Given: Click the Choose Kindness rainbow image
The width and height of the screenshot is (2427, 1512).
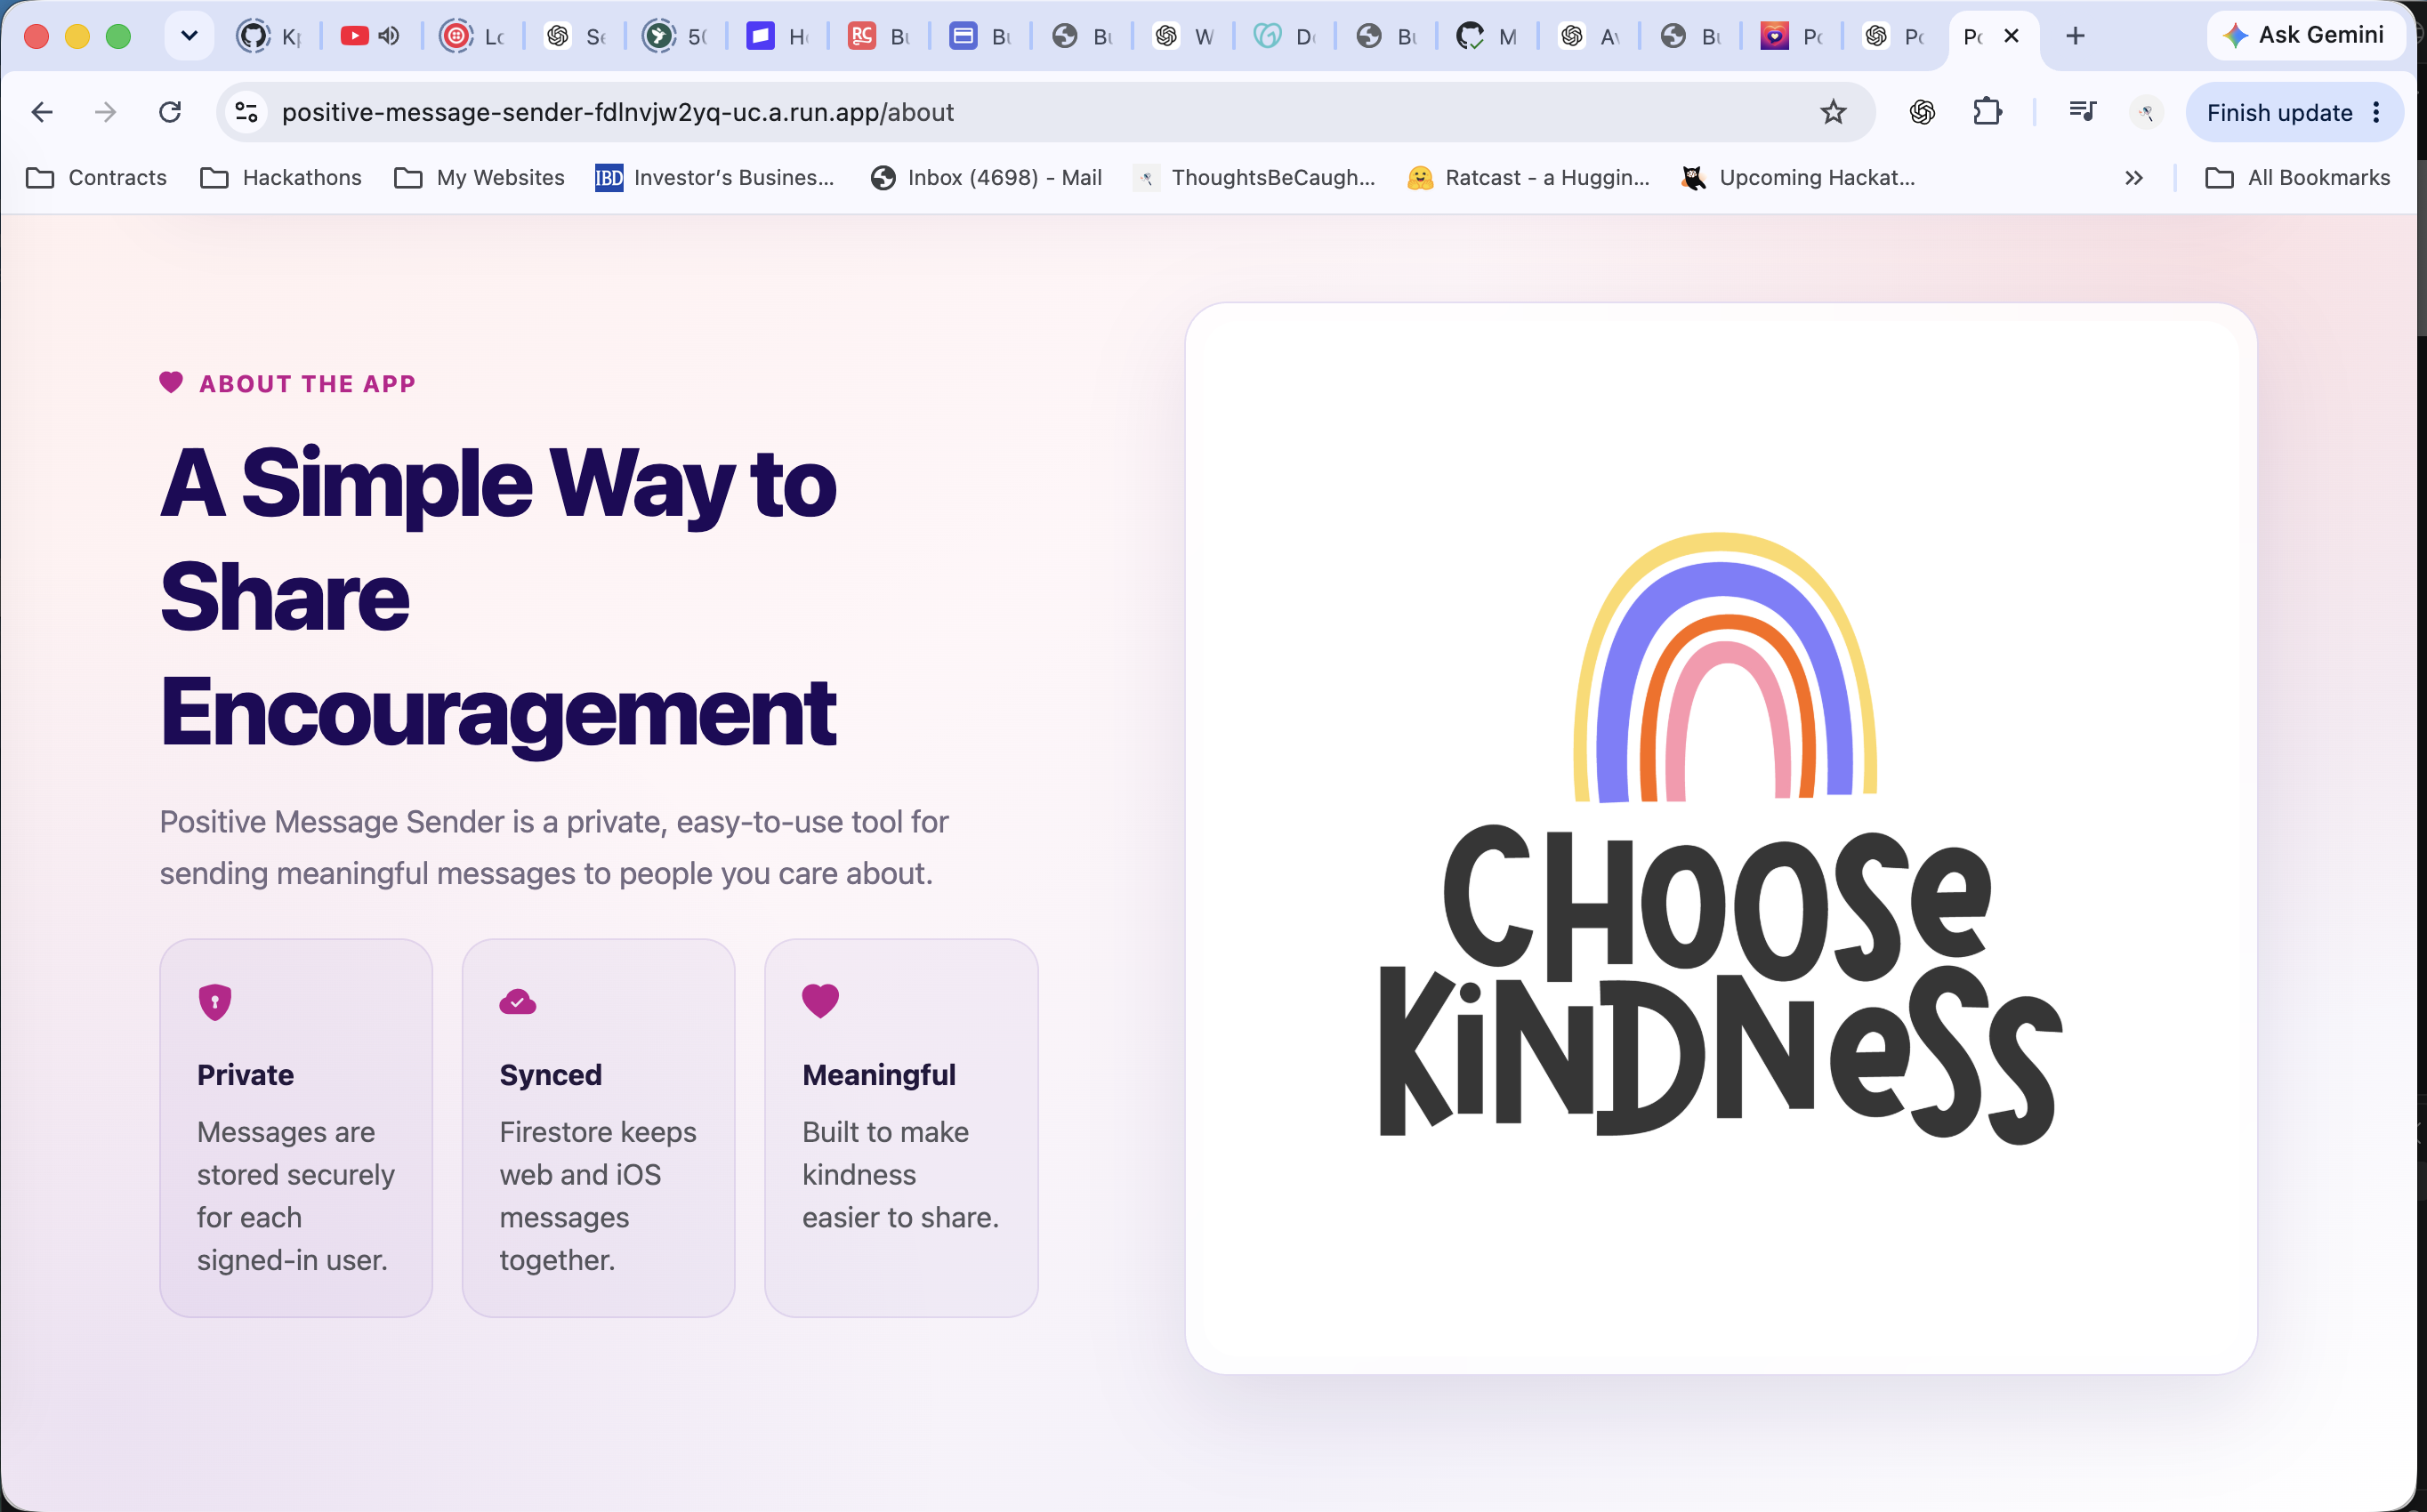Looking at the screenshot, I should tap(1721, 838).
